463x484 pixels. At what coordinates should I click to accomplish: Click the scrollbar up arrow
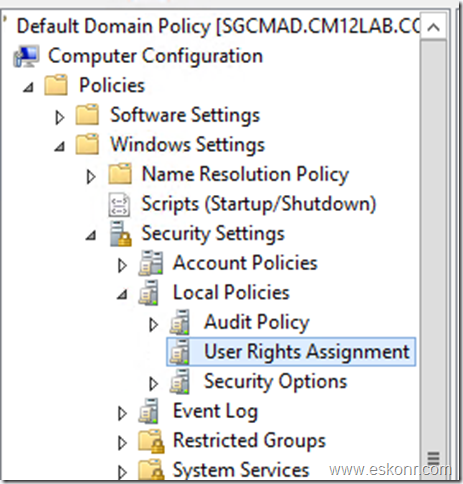(x=433, y=27)
